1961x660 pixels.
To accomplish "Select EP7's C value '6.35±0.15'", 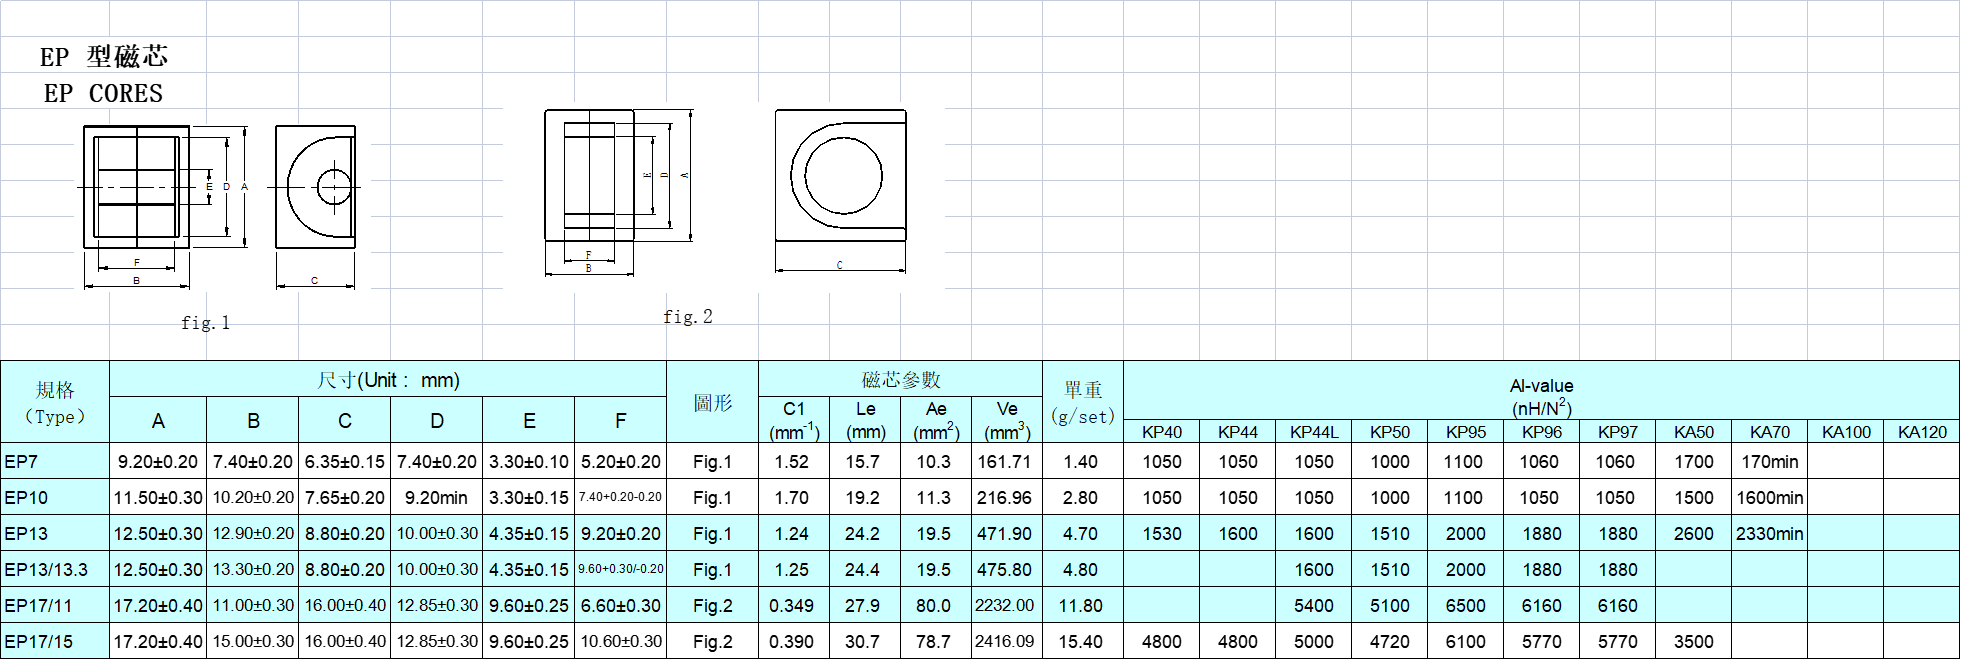I will 345,461.
